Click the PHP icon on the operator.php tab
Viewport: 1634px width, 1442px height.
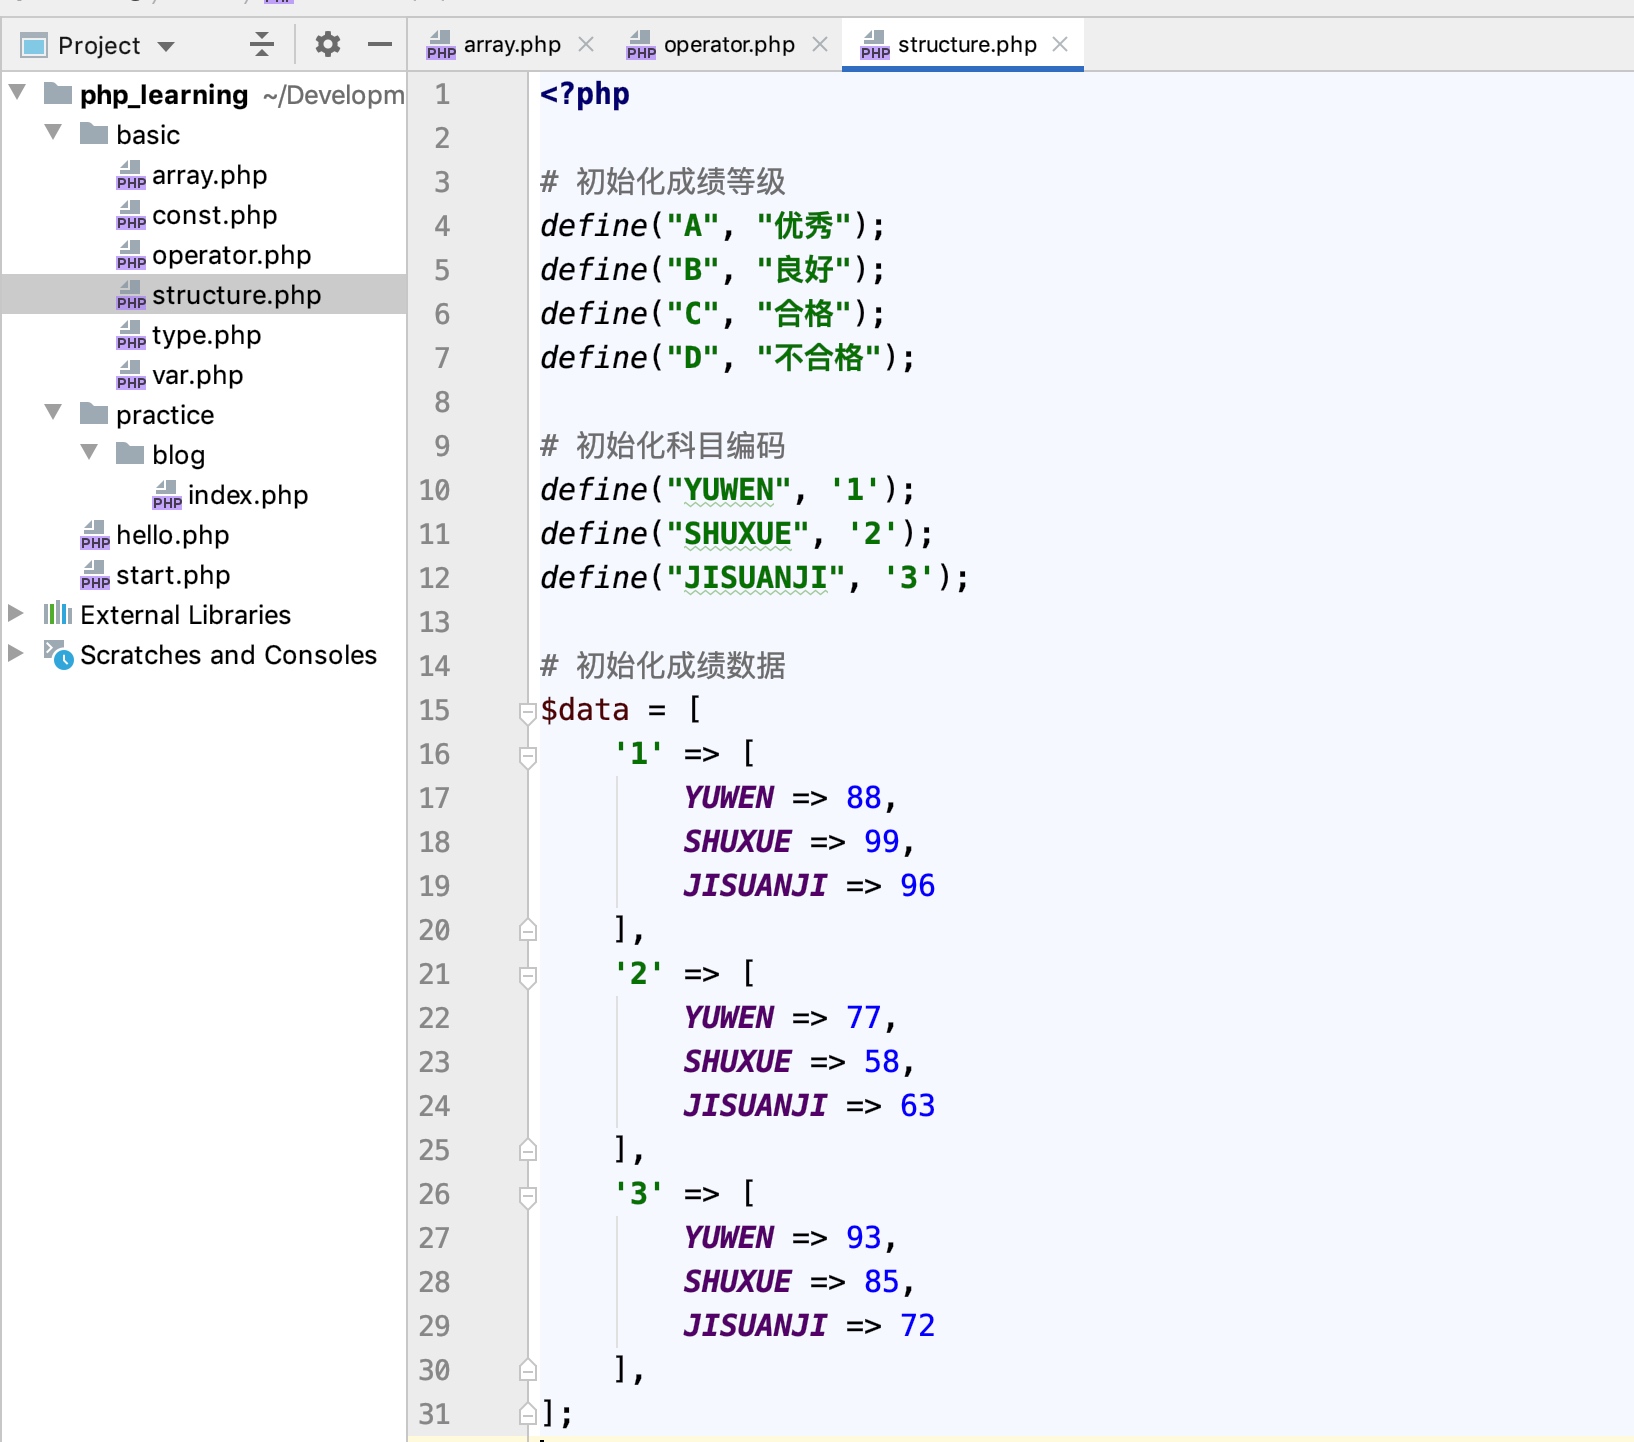pos(641,45)
